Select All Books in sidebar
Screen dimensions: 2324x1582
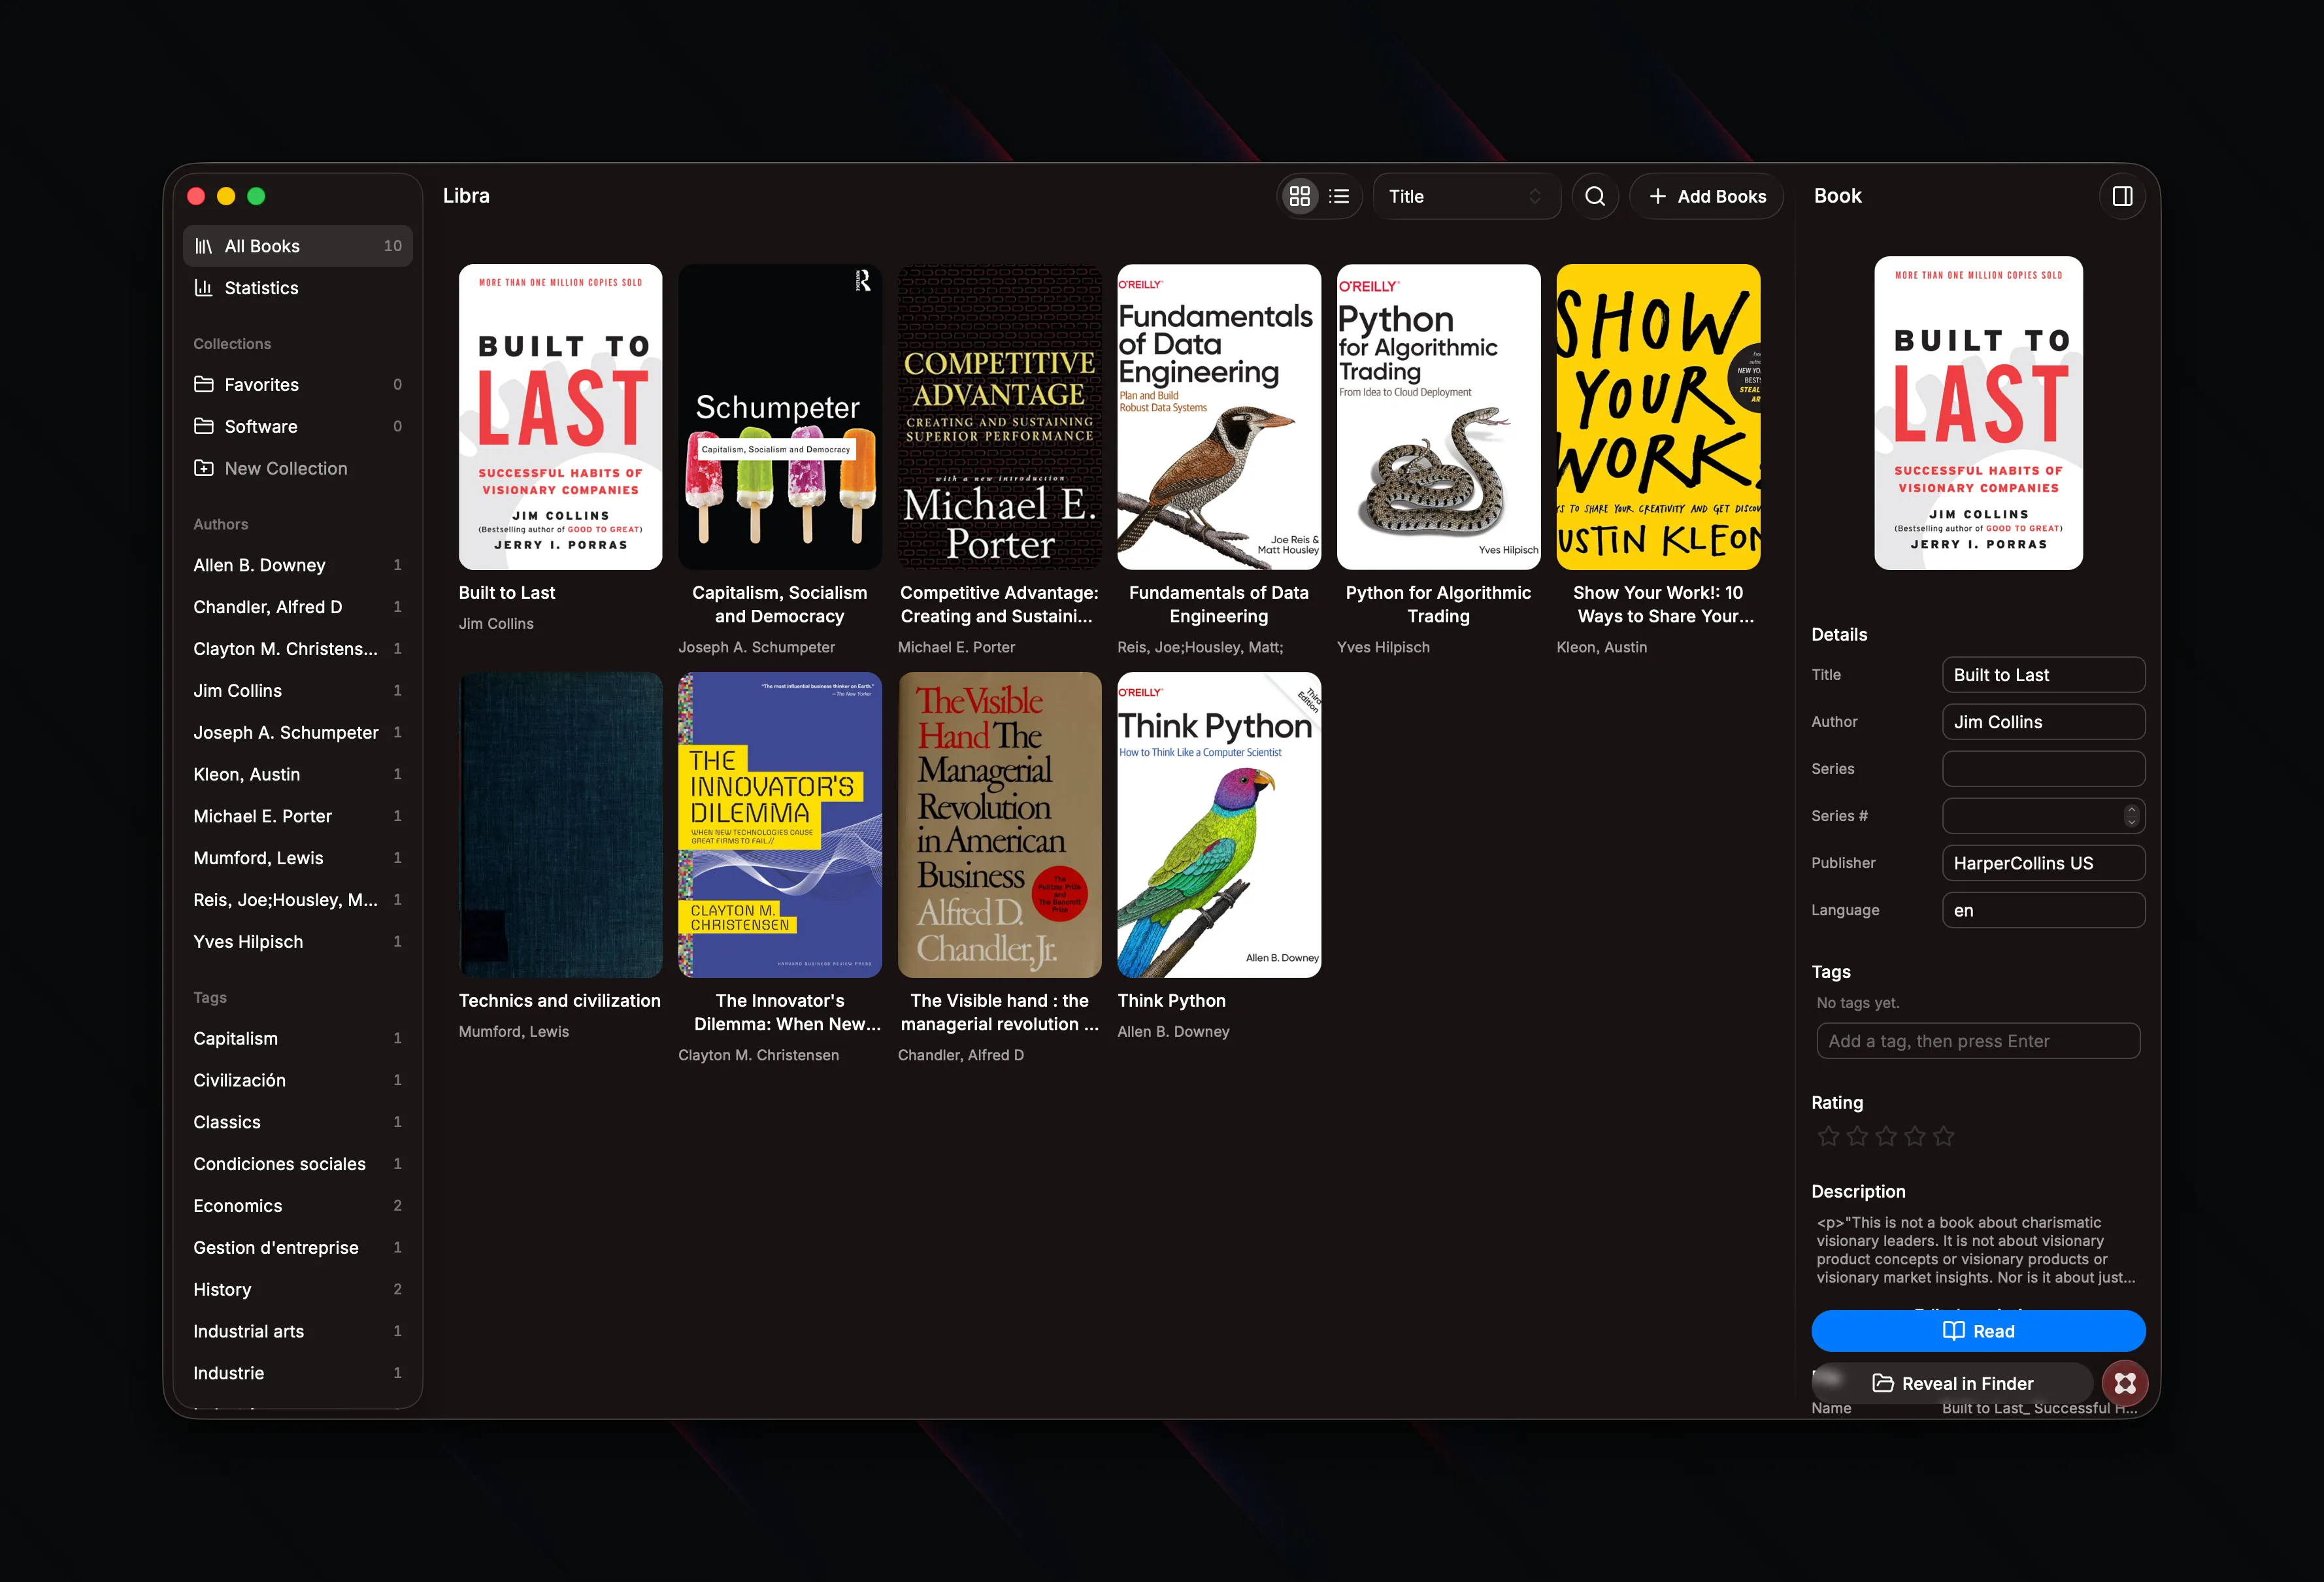tap(298, 246)
